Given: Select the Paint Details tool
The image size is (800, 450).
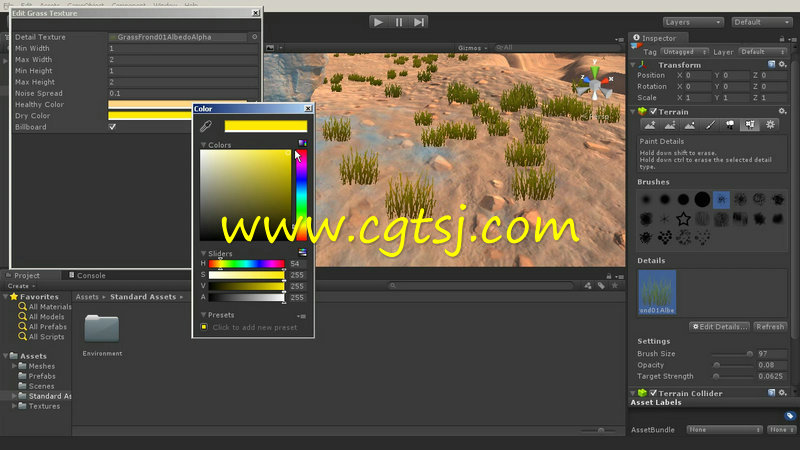Looking at the screenshot, I should point(750,125).
